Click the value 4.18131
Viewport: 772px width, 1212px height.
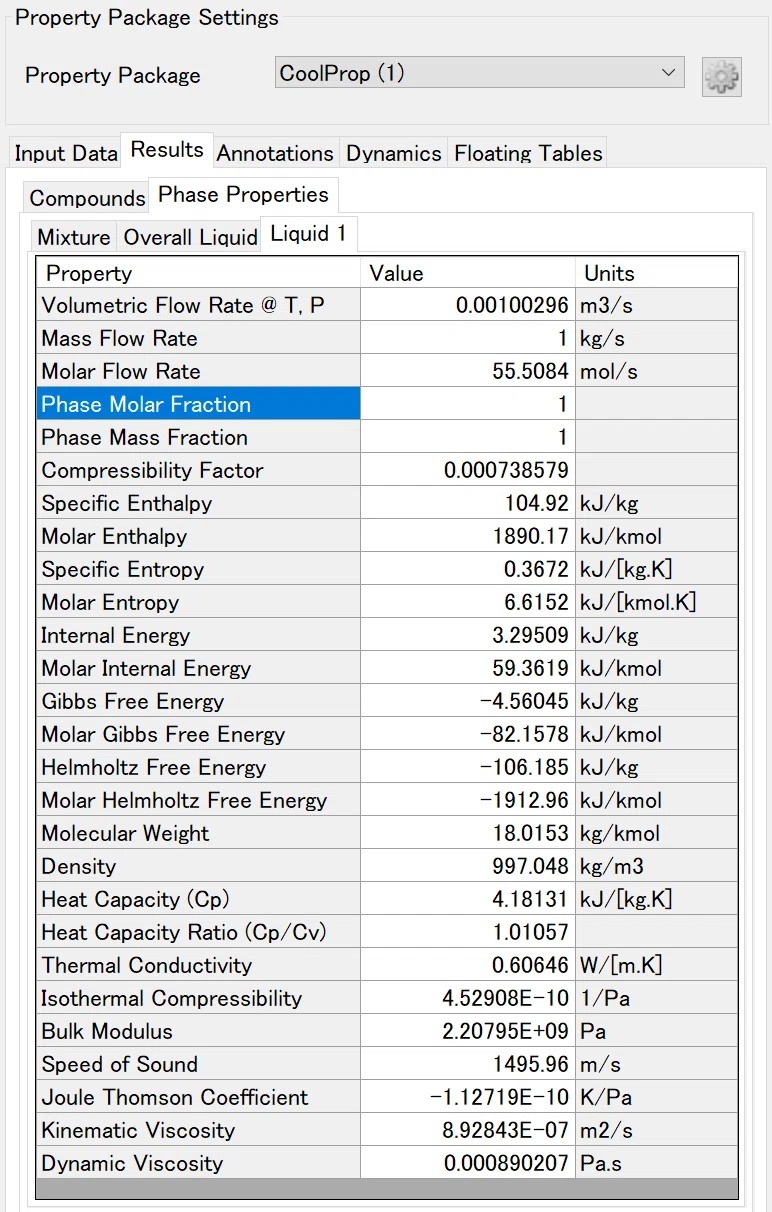[x=468, y=899]
